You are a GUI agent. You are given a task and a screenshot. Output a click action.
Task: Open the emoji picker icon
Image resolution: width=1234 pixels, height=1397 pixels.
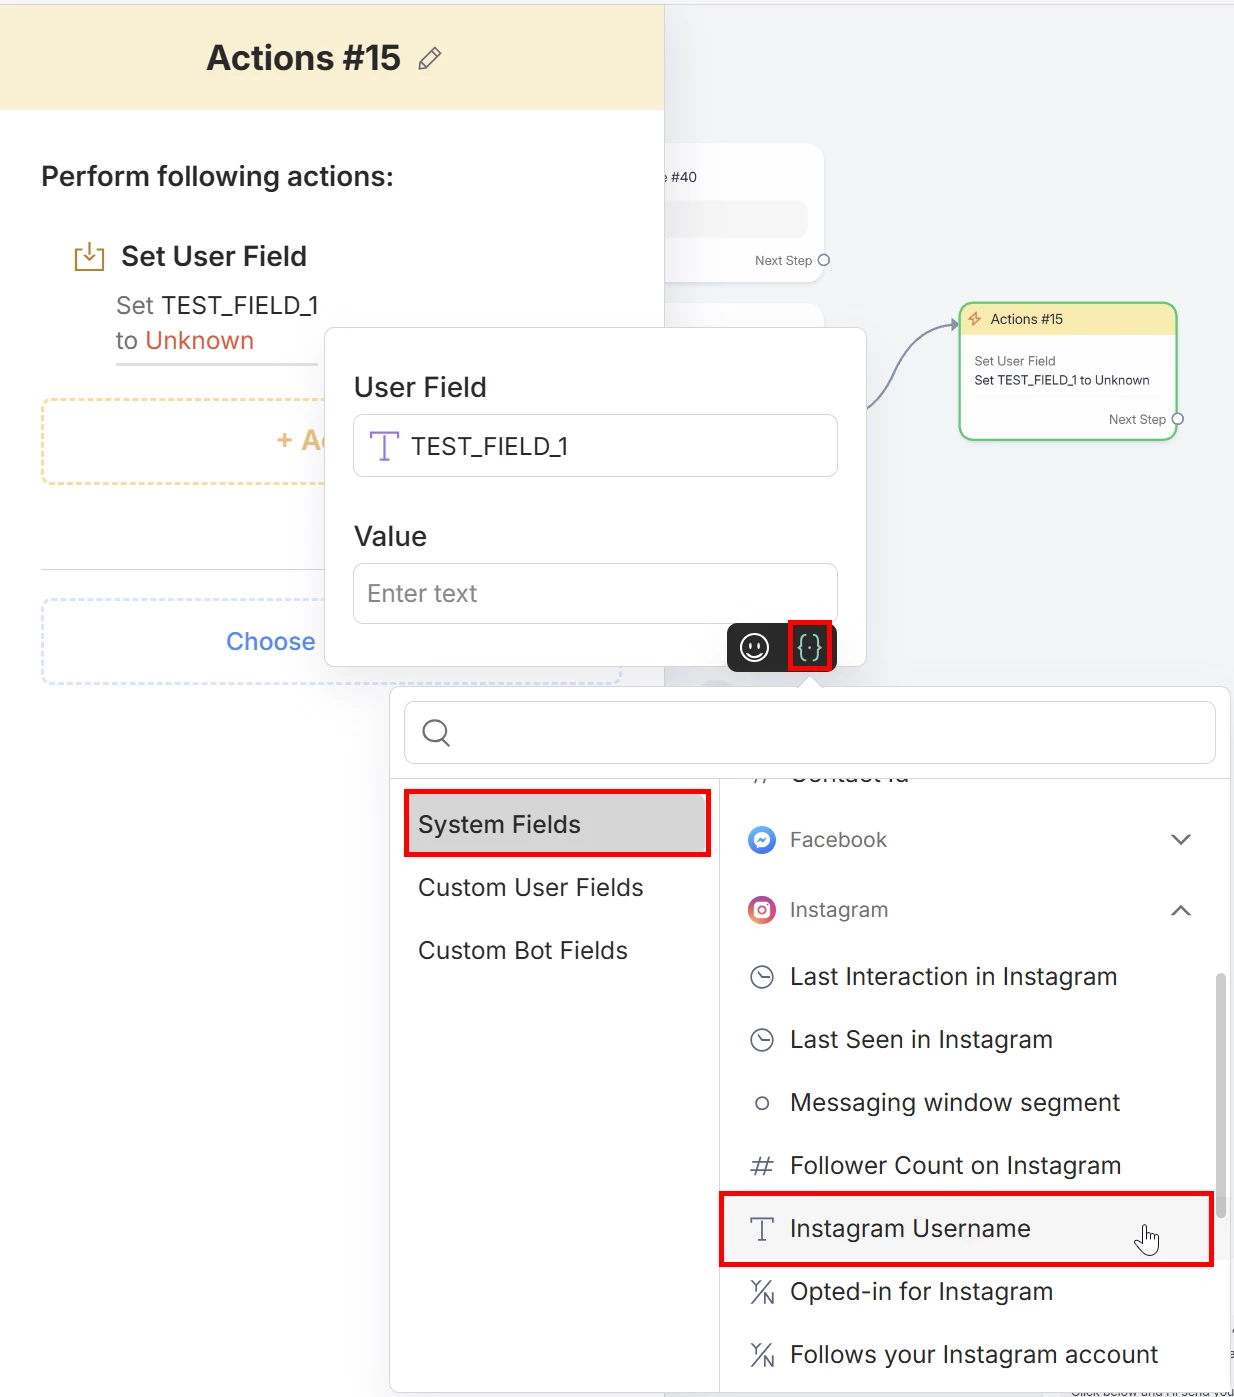click(754, 648)
